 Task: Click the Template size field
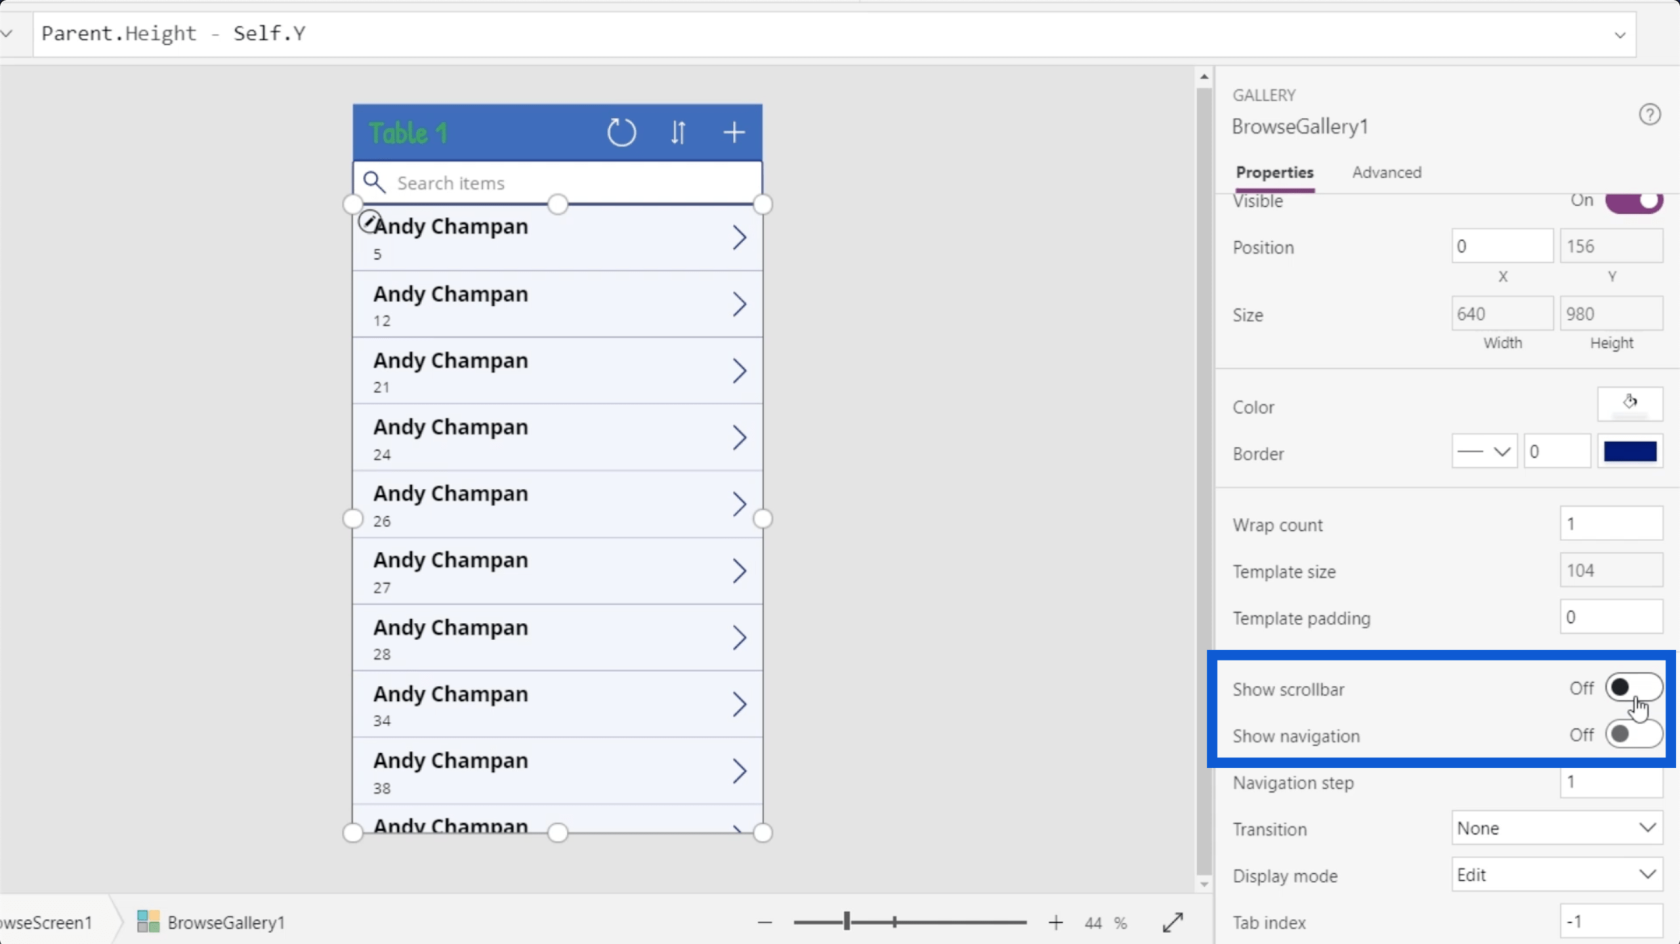tap(1611, 570)
